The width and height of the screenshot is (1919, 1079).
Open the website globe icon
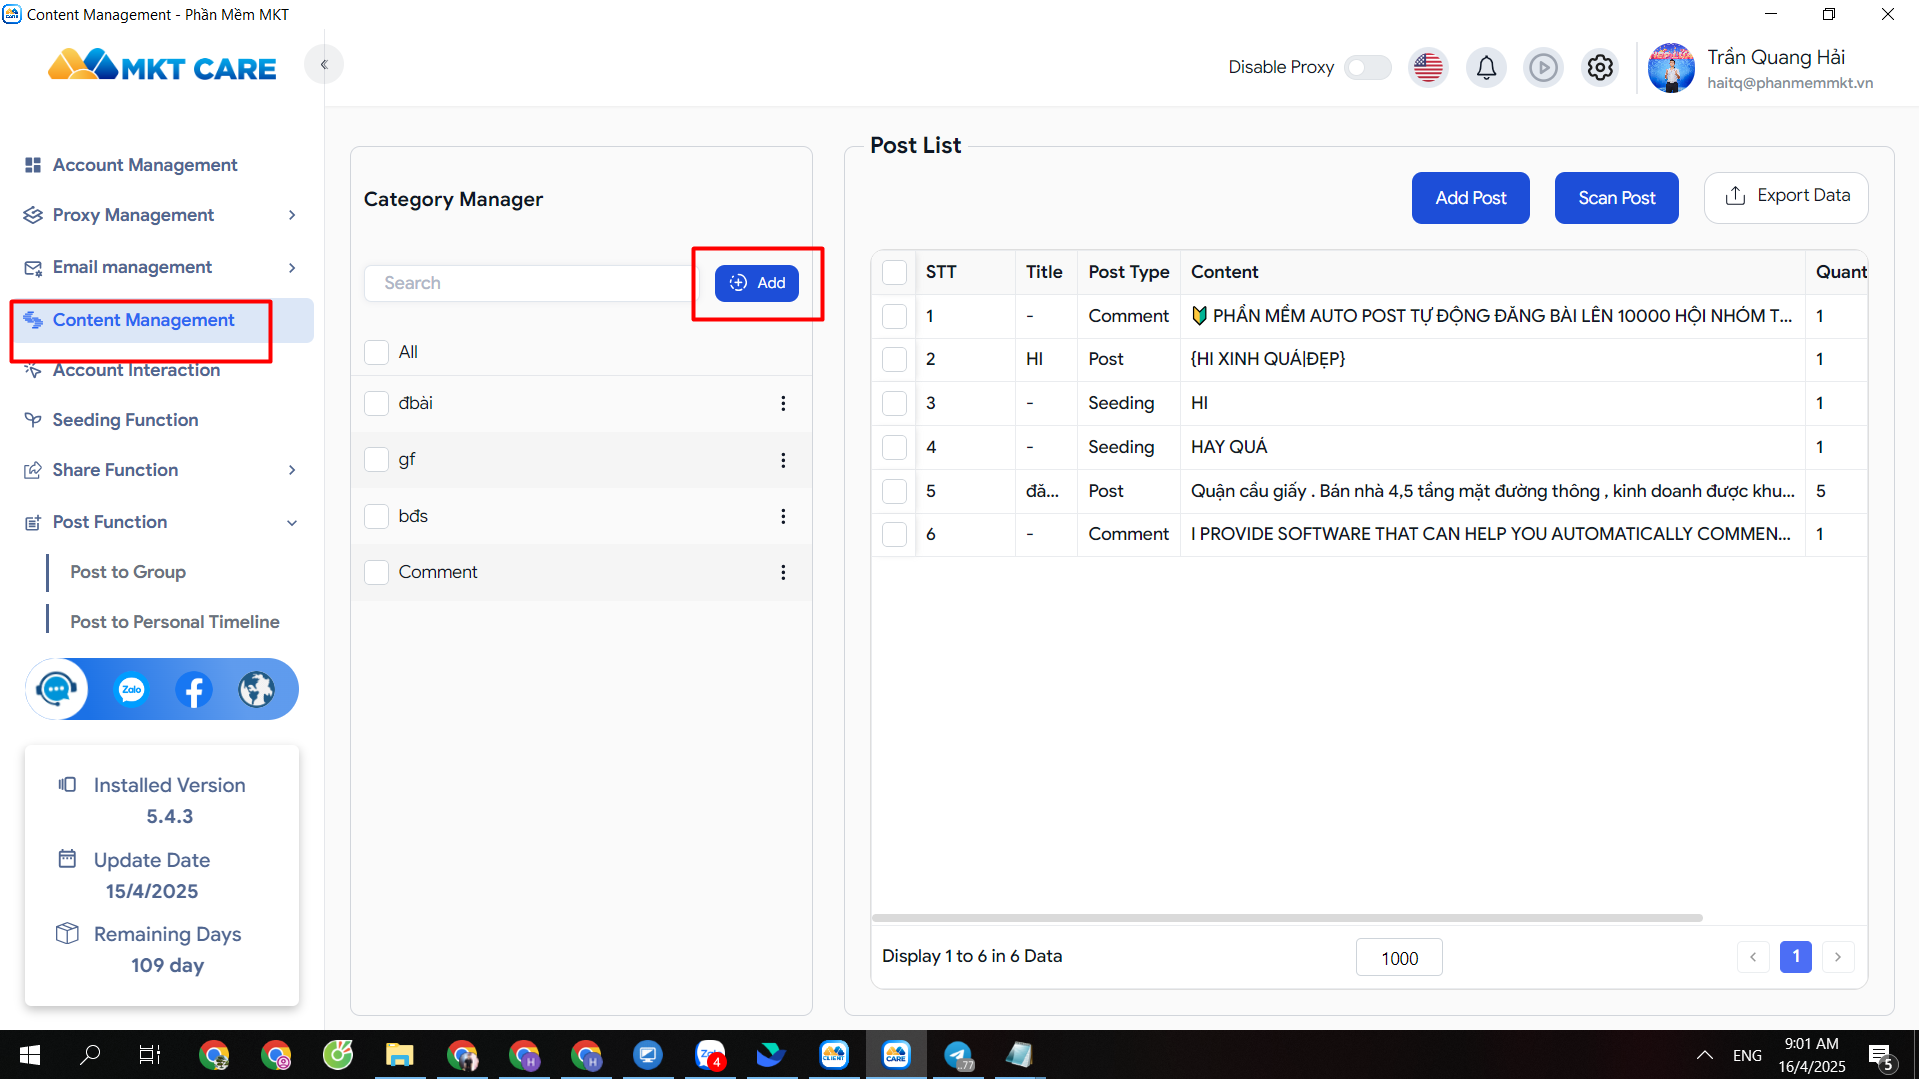(x=257, y=689)
